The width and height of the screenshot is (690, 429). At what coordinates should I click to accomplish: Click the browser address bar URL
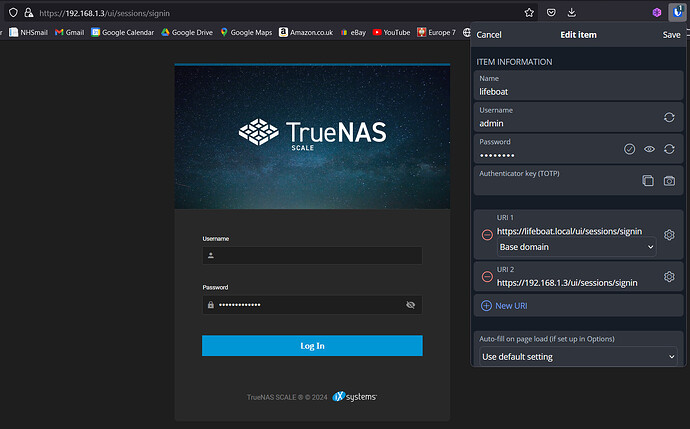click(104, 13)
